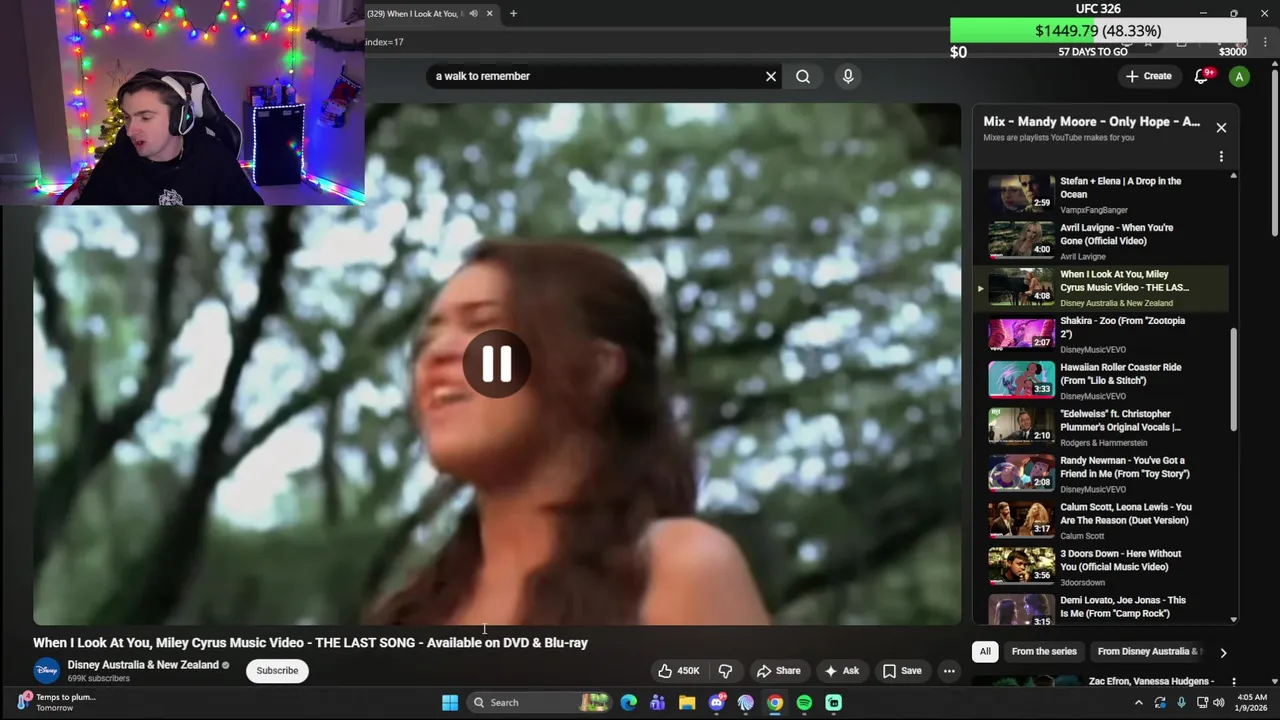Open Microsoft Edge from taskbar
1280x720 pixels.
[628, 703]
